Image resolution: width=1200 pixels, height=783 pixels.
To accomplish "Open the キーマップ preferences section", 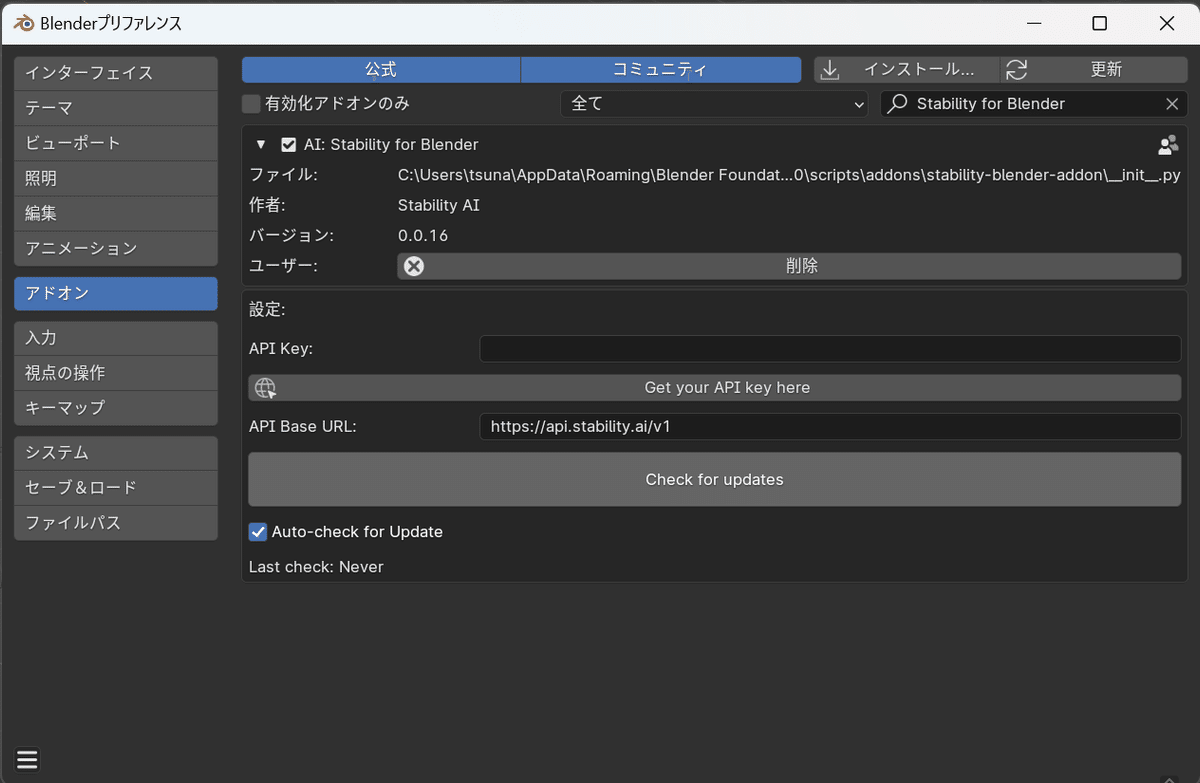I will point(115,408).
